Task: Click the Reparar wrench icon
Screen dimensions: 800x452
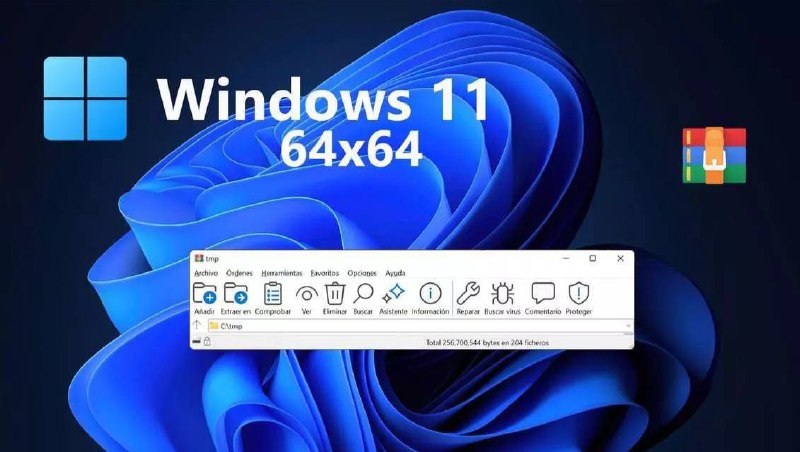Action: [468, 294]
